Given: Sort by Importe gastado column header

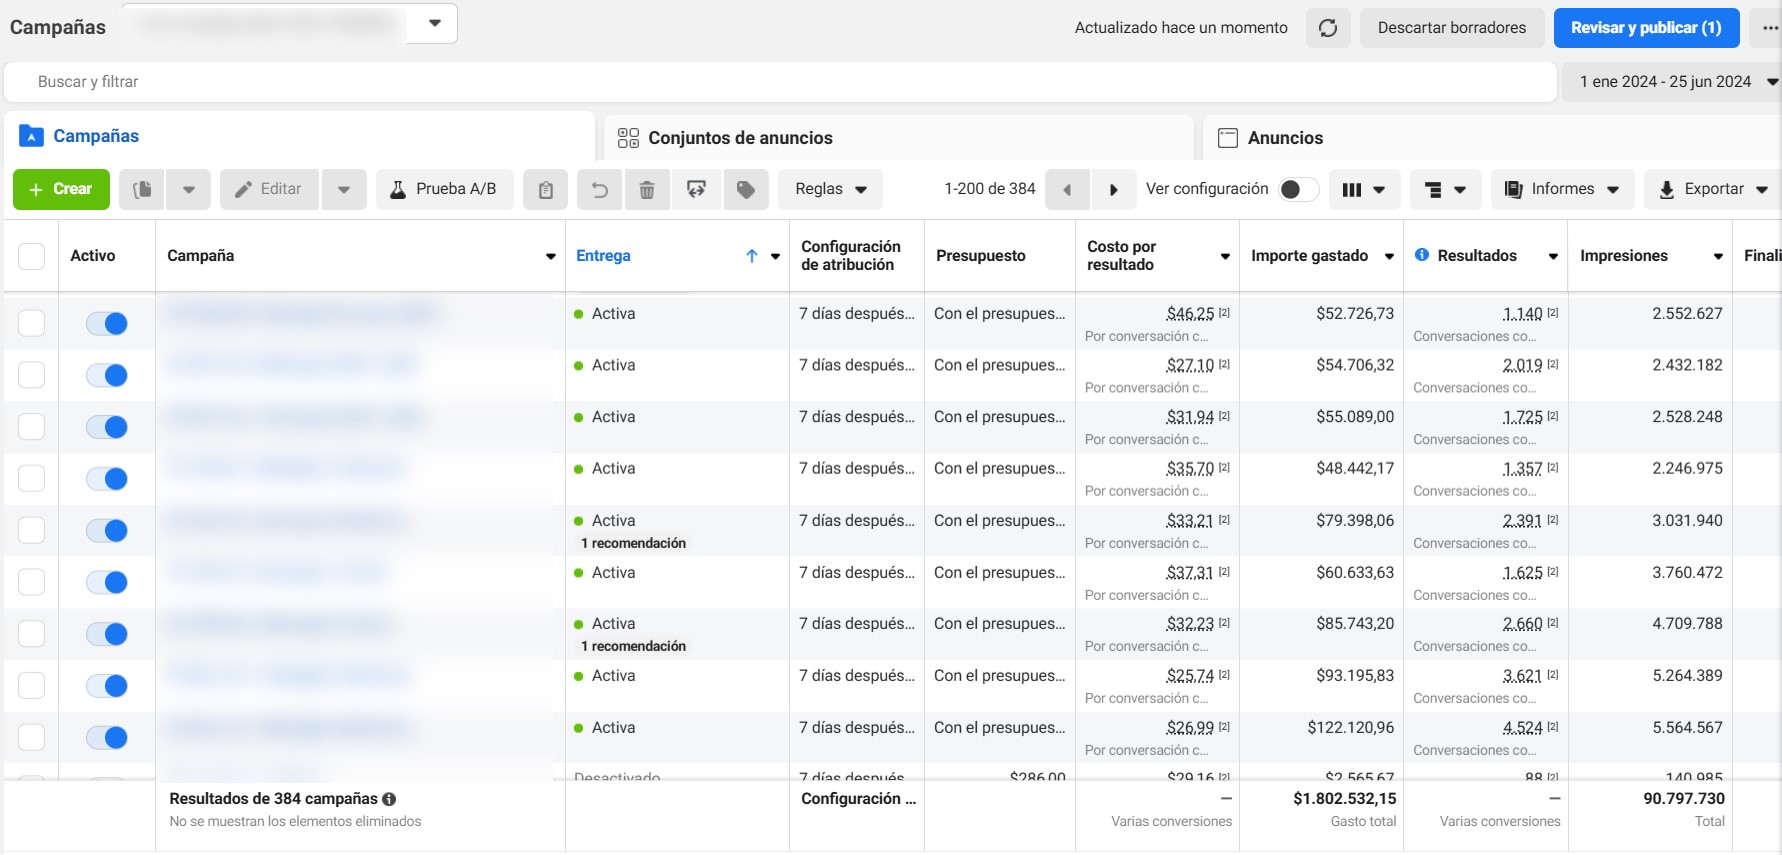Looking at the screenshot, I should tap(1309, 256).
